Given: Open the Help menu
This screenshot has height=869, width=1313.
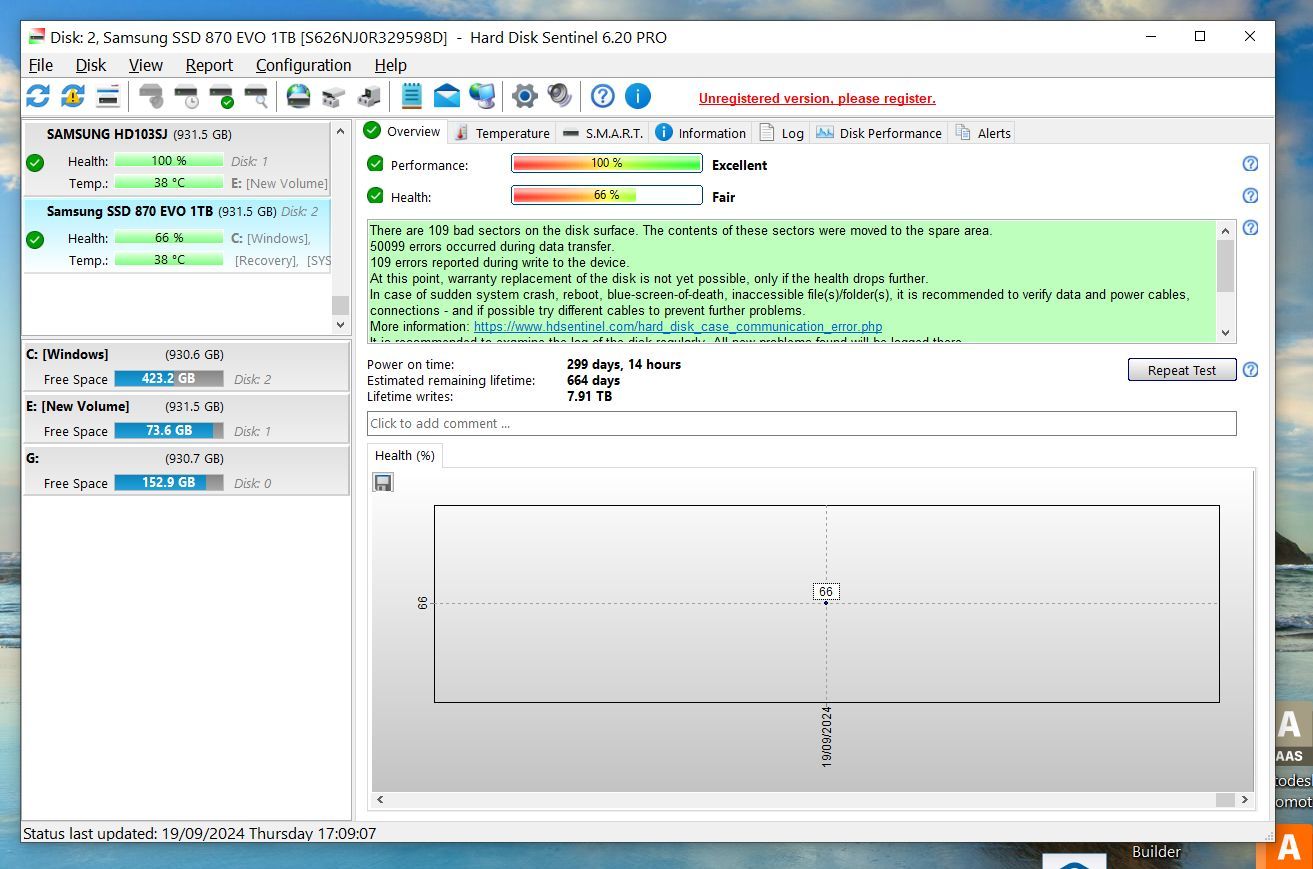Looking at the screenshot, I should click(x=390, y=65).
